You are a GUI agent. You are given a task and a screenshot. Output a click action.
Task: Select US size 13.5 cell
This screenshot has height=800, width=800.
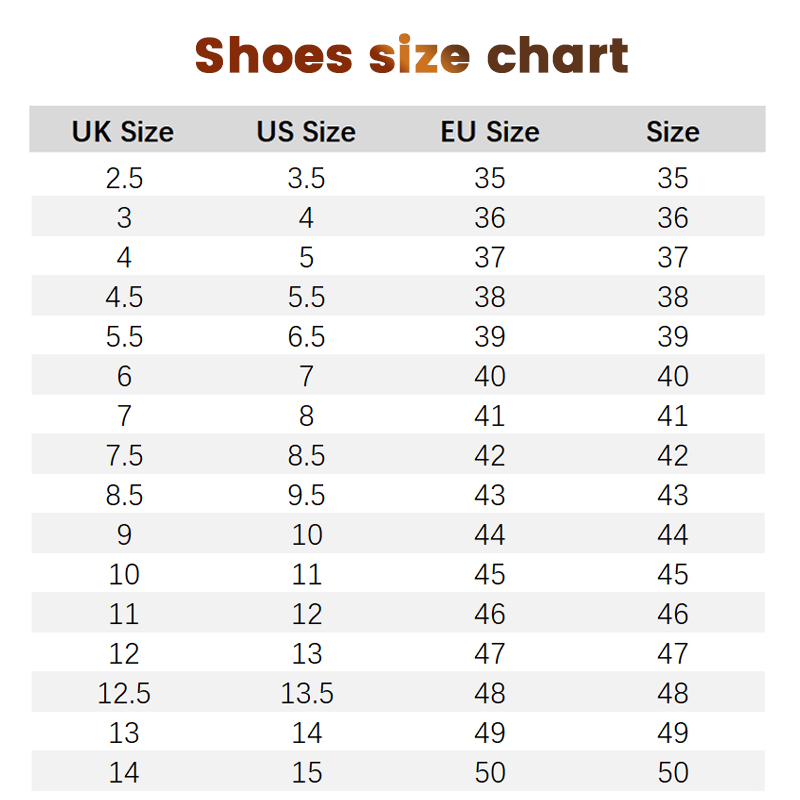coord(306,693)
